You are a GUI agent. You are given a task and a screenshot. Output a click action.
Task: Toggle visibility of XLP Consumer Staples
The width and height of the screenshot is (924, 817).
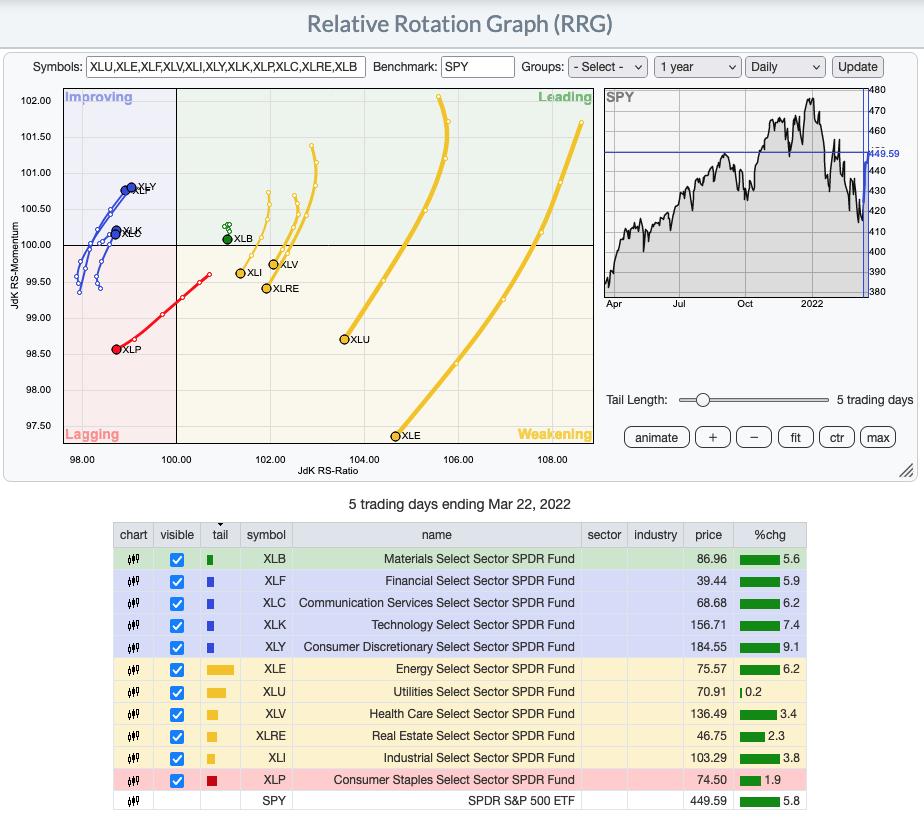177,781
